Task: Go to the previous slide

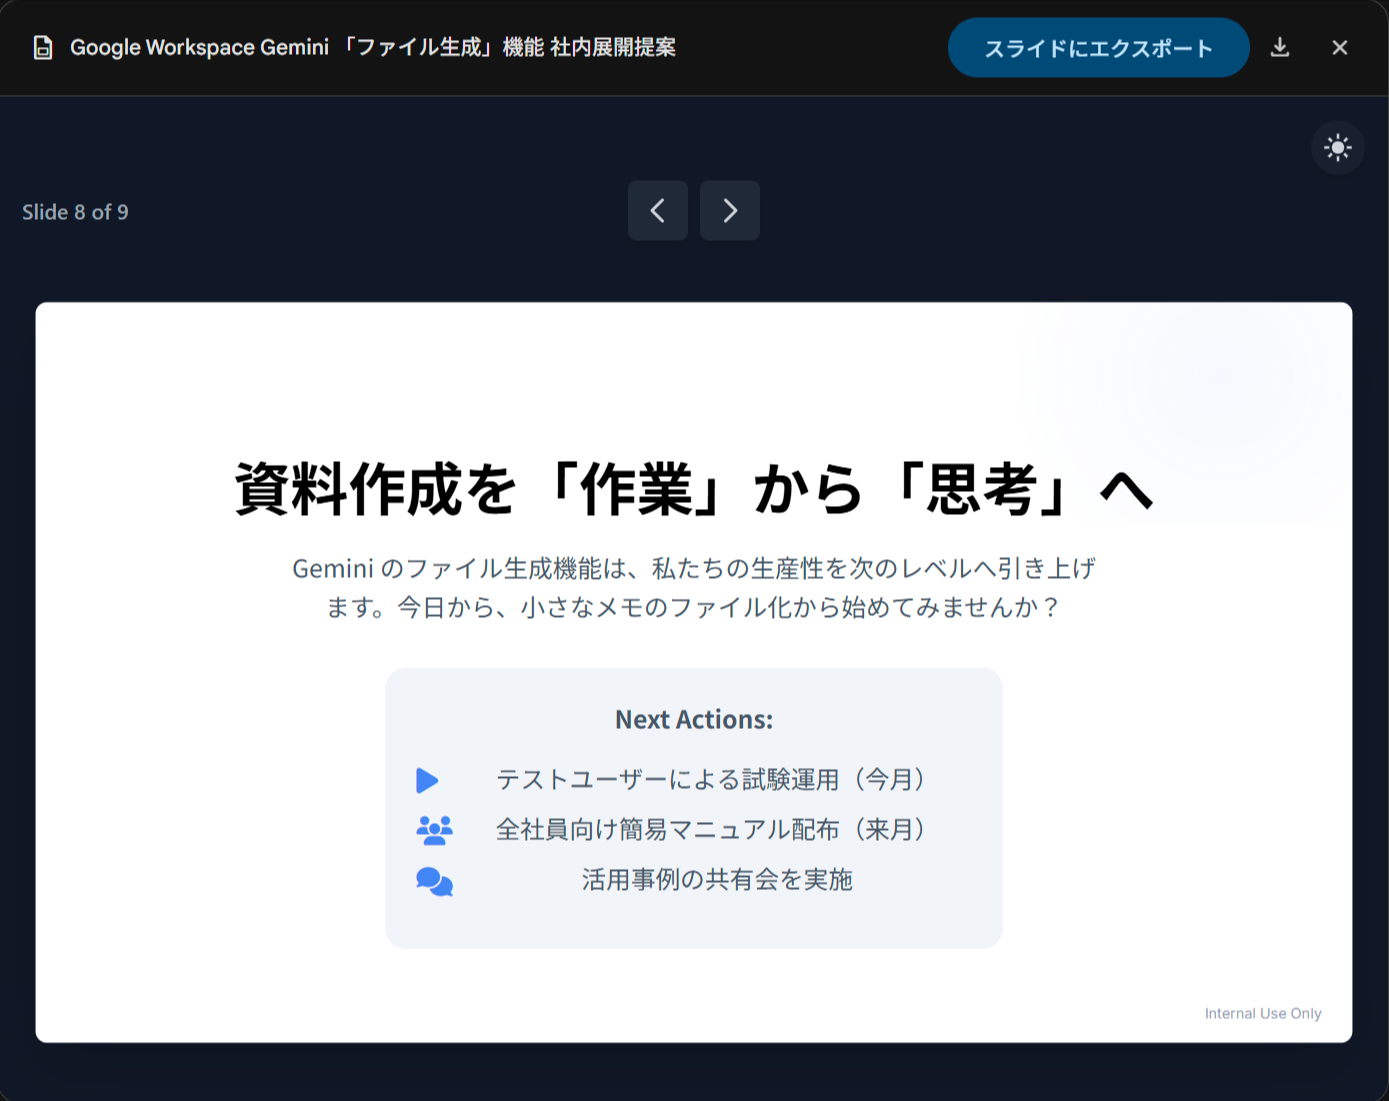Action: pos(658,210)
